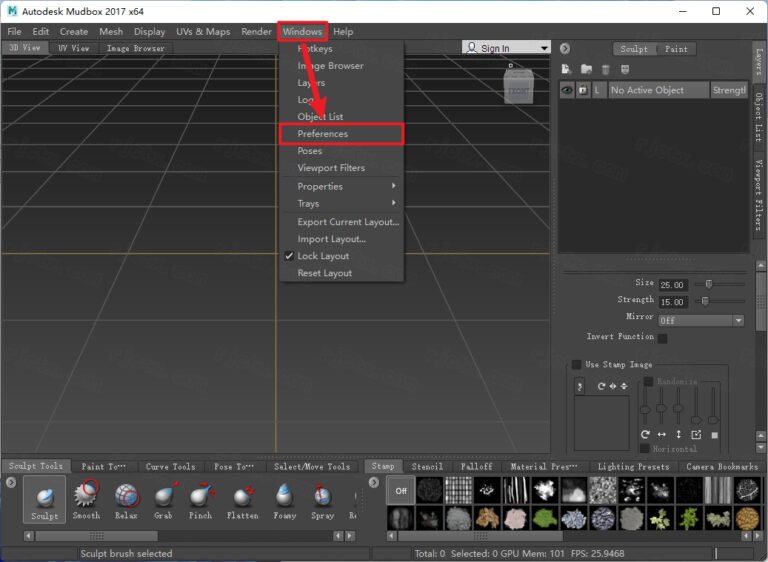
Task: Select the Off stamp thumbnail
Action: tap(401, 490)
